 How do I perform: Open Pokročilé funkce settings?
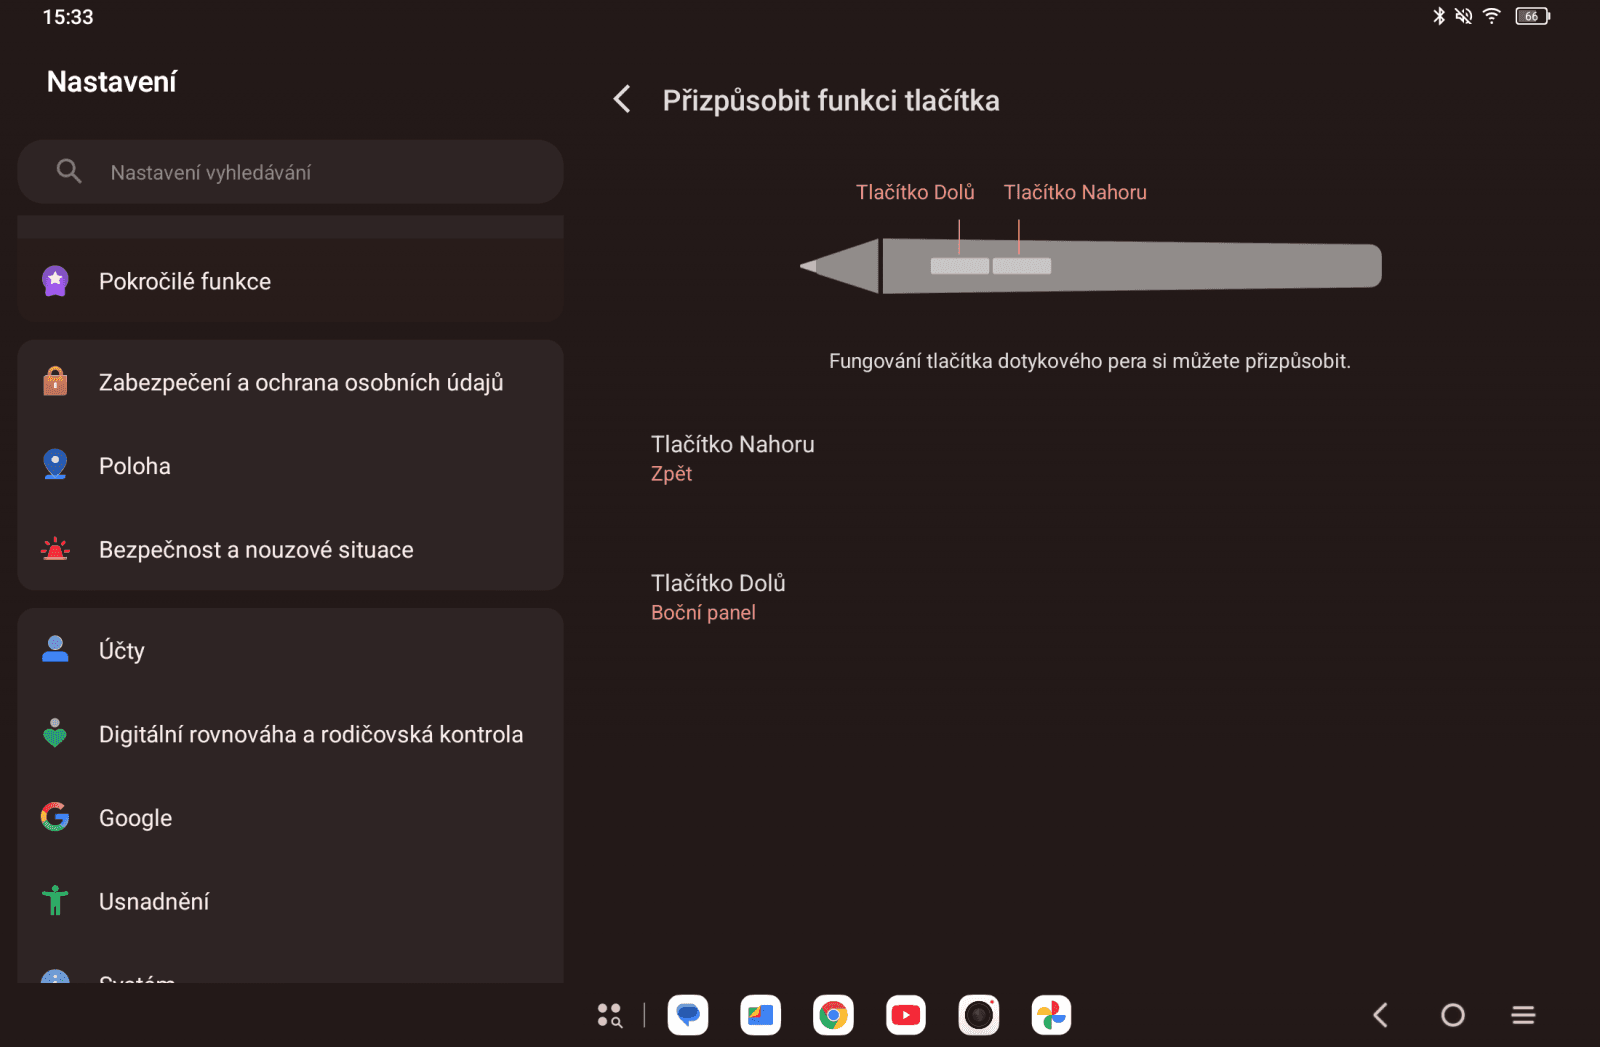tap(184, 281)
